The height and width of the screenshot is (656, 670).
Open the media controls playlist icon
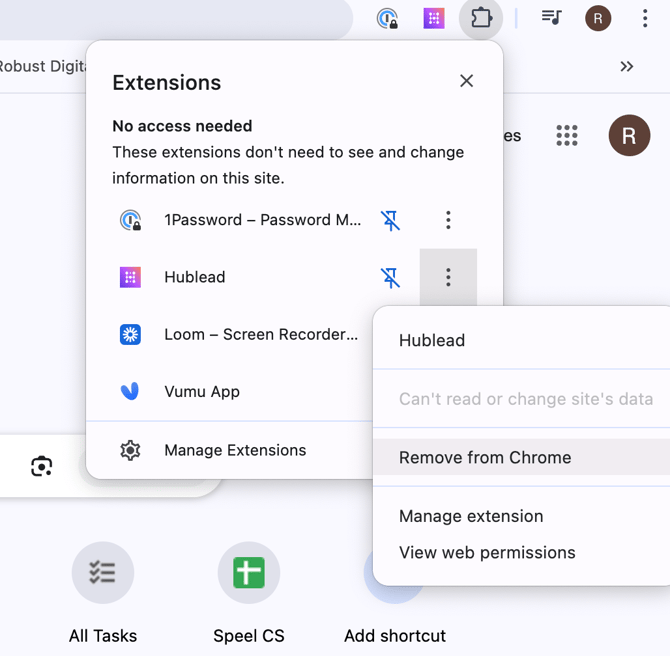(x=551, y=18)
